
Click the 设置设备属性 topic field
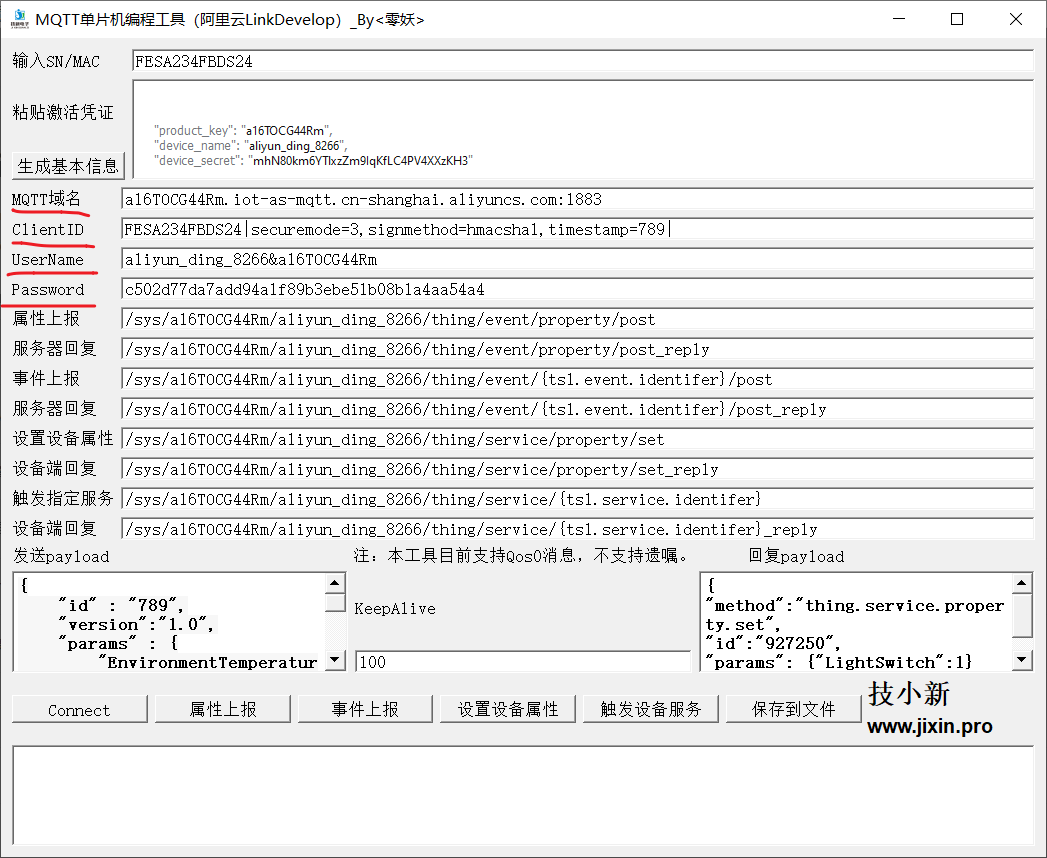578,439
